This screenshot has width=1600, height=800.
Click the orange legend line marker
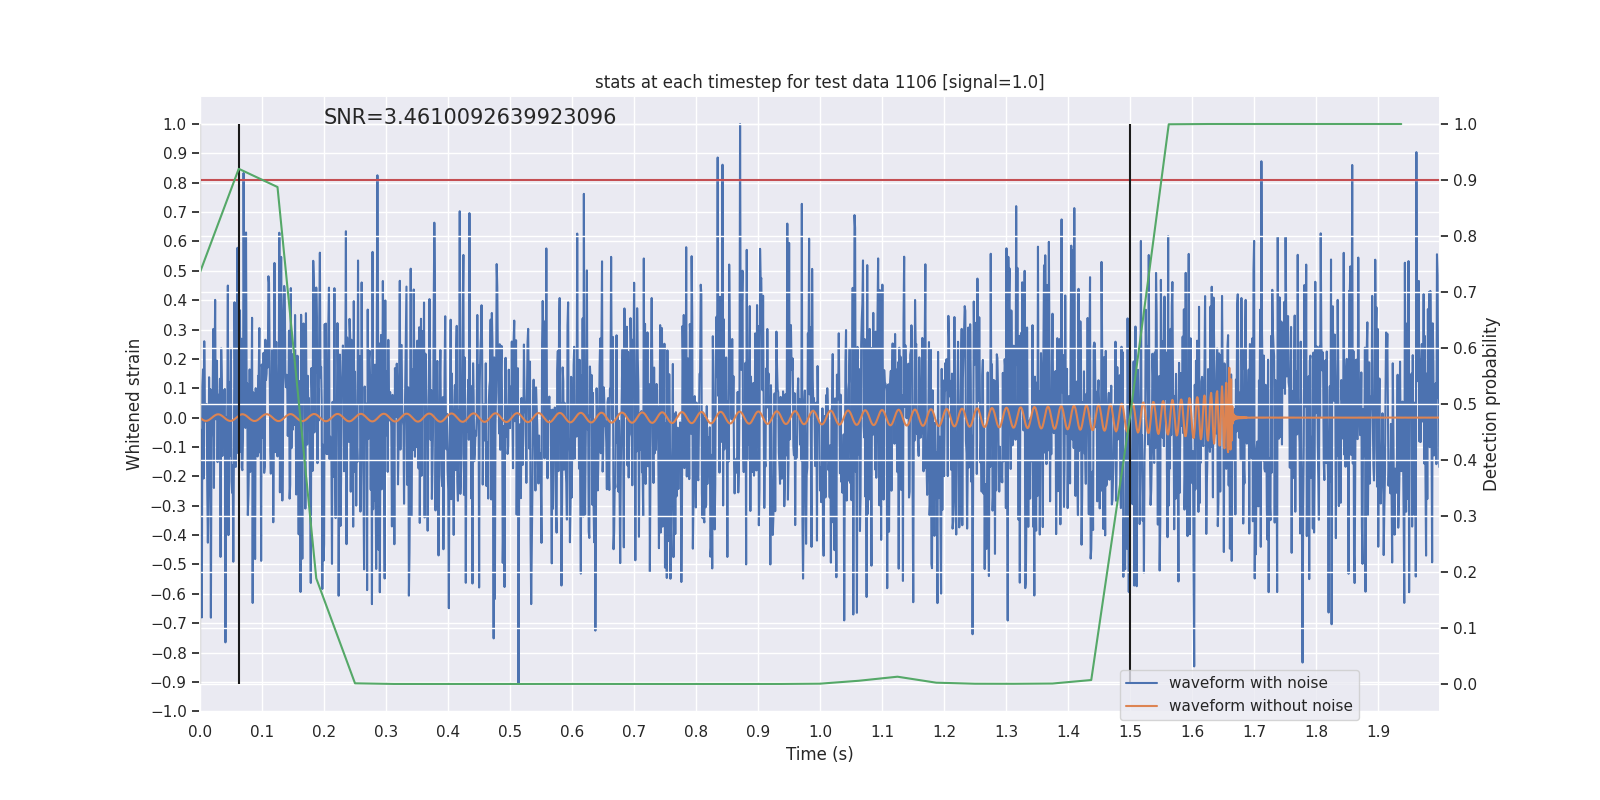click(1142, 706)
